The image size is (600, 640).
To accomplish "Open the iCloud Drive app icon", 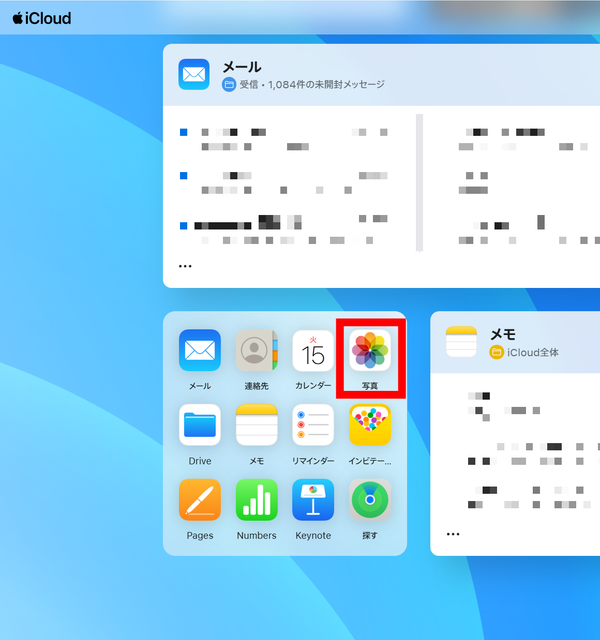I will click(x=200, y=425).
